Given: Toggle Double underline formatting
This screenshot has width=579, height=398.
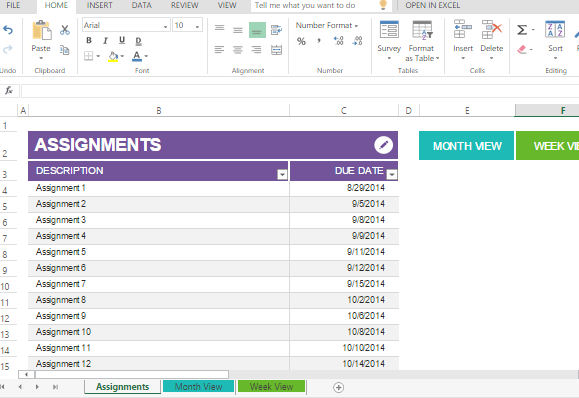Looking at the screenshot, I should tap(138, 41).
